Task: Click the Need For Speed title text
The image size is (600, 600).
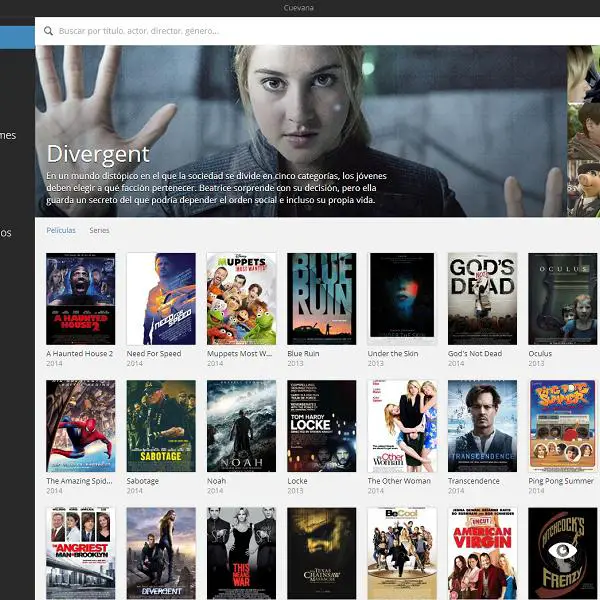Action: tap(154, 354)
